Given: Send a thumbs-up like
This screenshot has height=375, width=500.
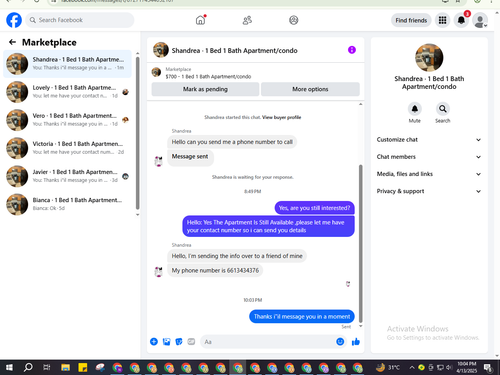Looking at the screenshot, I should tap(356, 342).
